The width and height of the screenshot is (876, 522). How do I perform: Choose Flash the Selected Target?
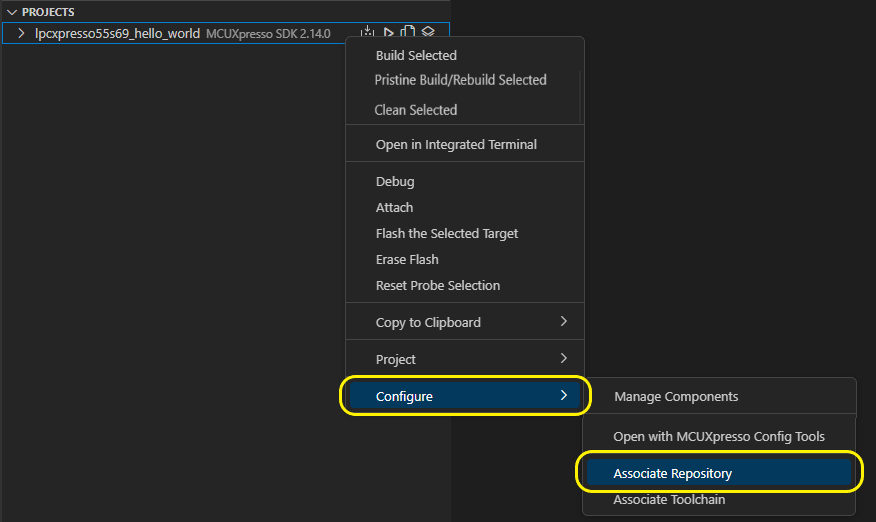(465, 234)
